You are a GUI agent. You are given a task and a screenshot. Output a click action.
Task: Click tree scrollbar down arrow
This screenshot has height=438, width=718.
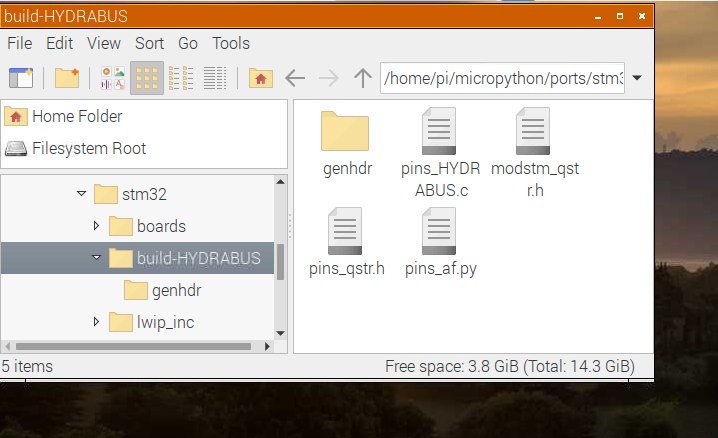coord(281,333)
